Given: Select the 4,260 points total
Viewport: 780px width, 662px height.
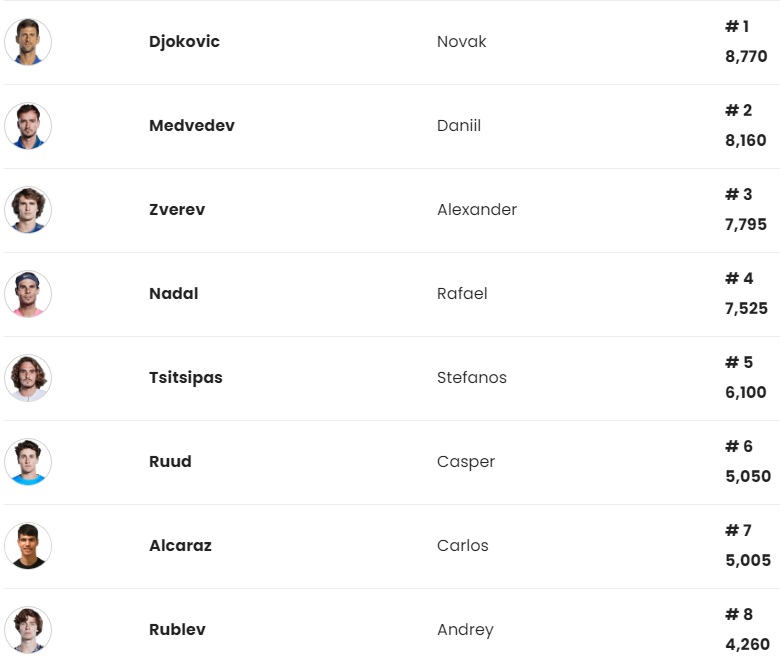Looking at the screenshot, I should click(746, 645).
